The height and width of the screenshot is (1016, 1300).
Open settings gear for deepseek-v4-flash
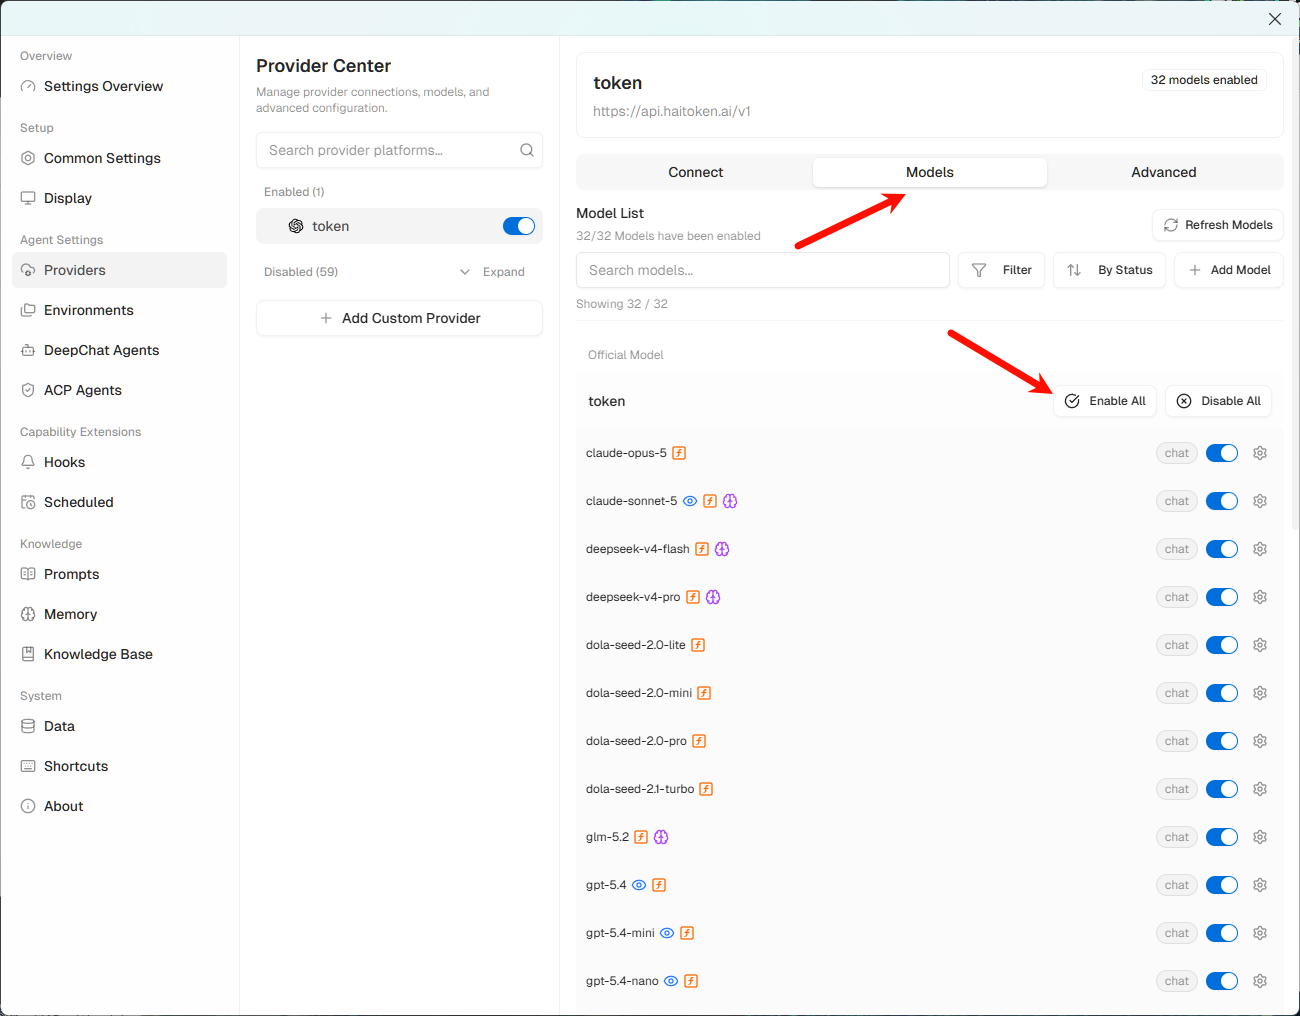point(1260,549)
